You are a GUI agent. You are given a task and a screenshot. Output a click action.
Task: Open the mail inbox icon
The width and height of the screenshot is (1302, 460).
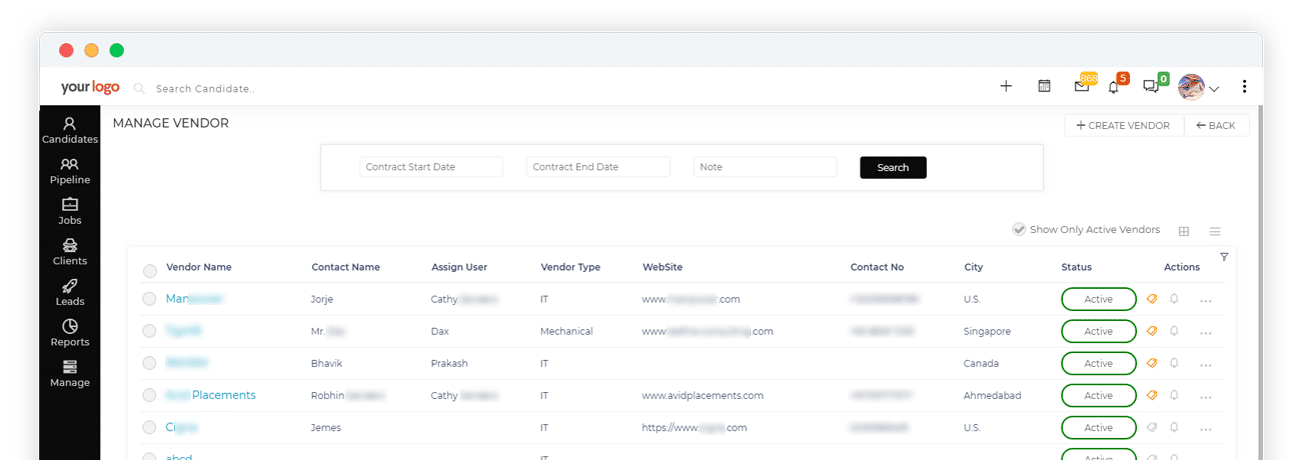(1082, 86)
